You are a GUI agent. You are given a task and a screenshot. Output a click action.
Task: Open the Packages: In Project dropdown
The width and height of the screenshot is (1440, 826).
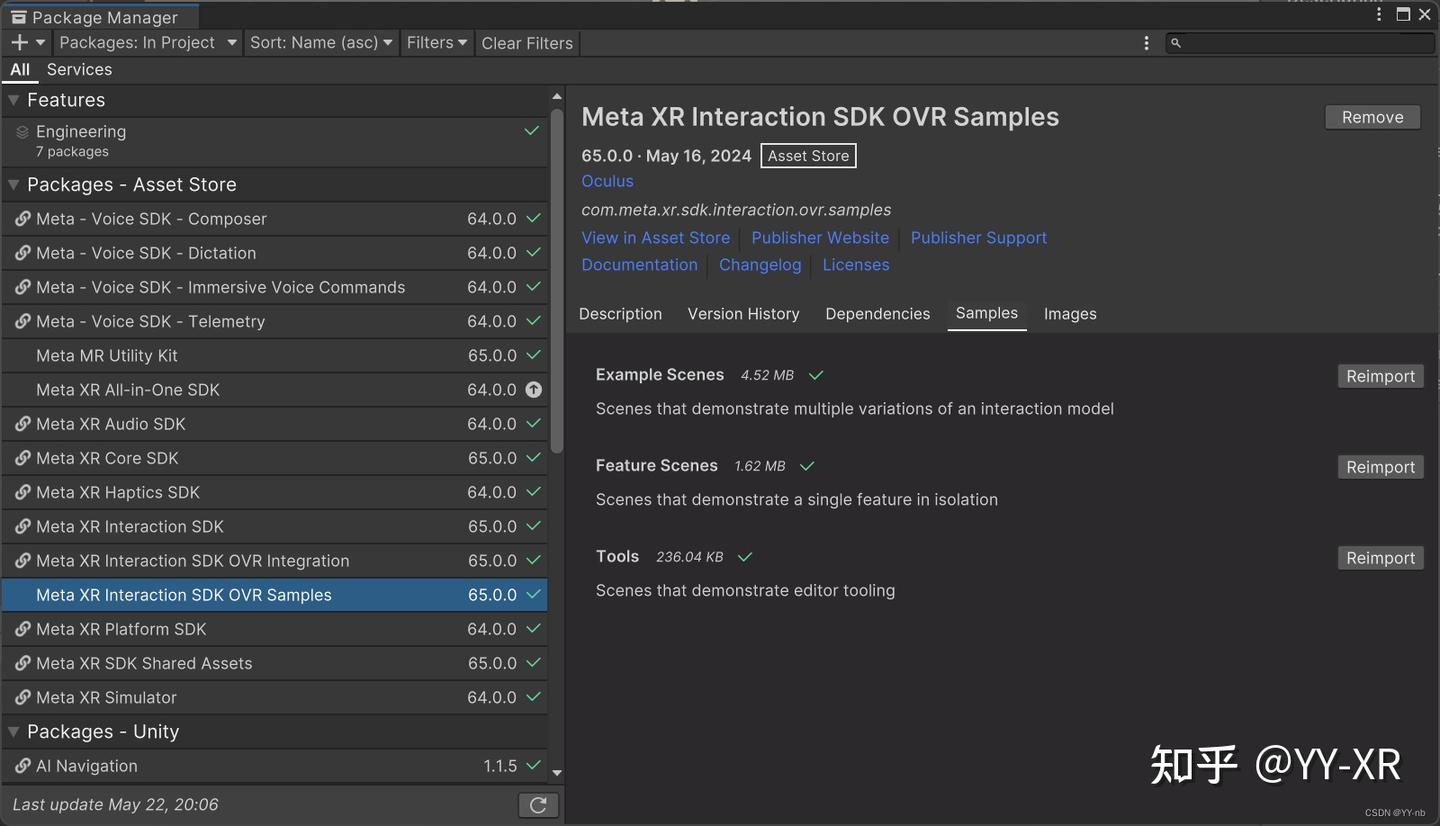tap(147, 43)
